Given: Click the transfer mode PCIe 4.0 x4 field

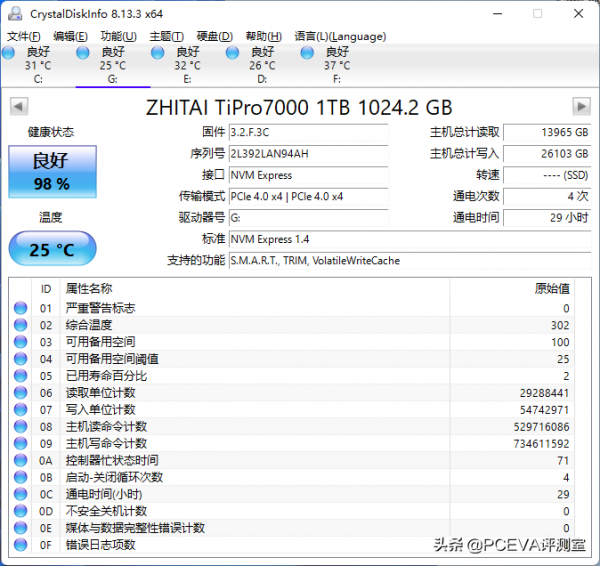Looking at the screenshot, I should [x=308, y=197].
